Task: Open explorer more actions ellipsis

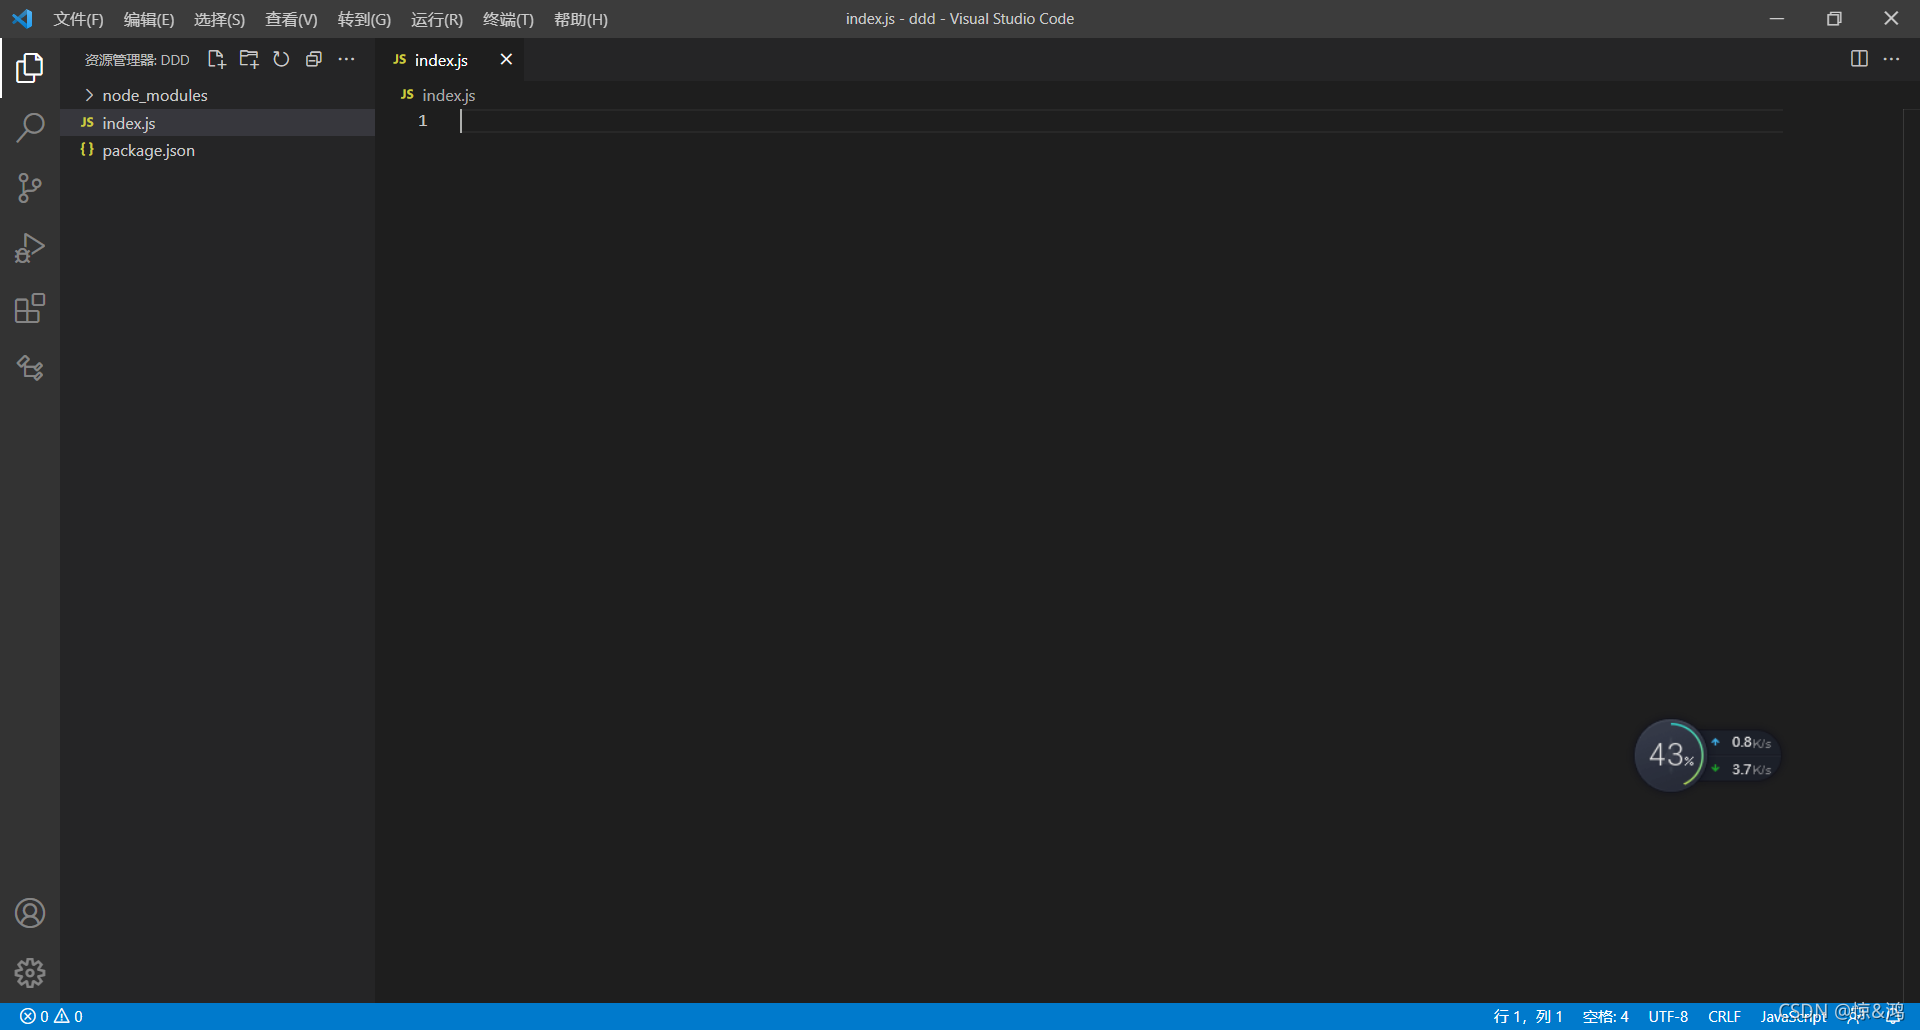Action: pyautogui.click(x=346, y=60)
